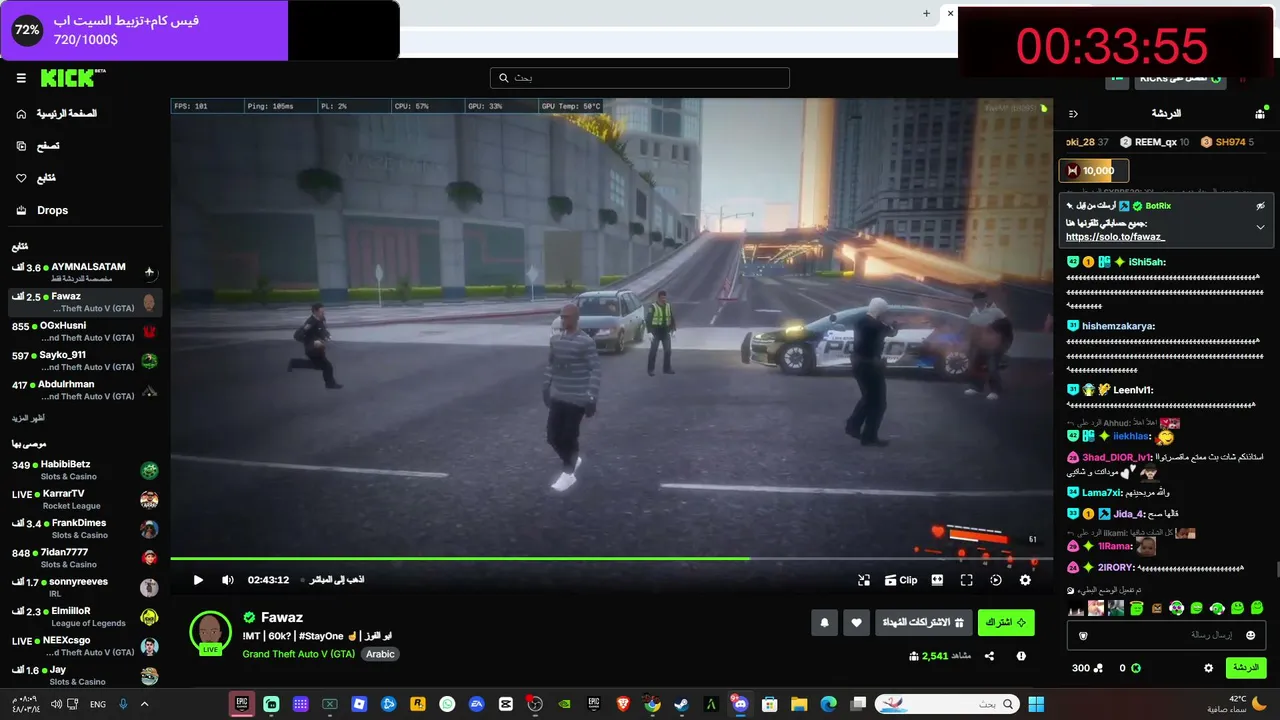Click the Grand Theft Auto V category link

point(298,654)
